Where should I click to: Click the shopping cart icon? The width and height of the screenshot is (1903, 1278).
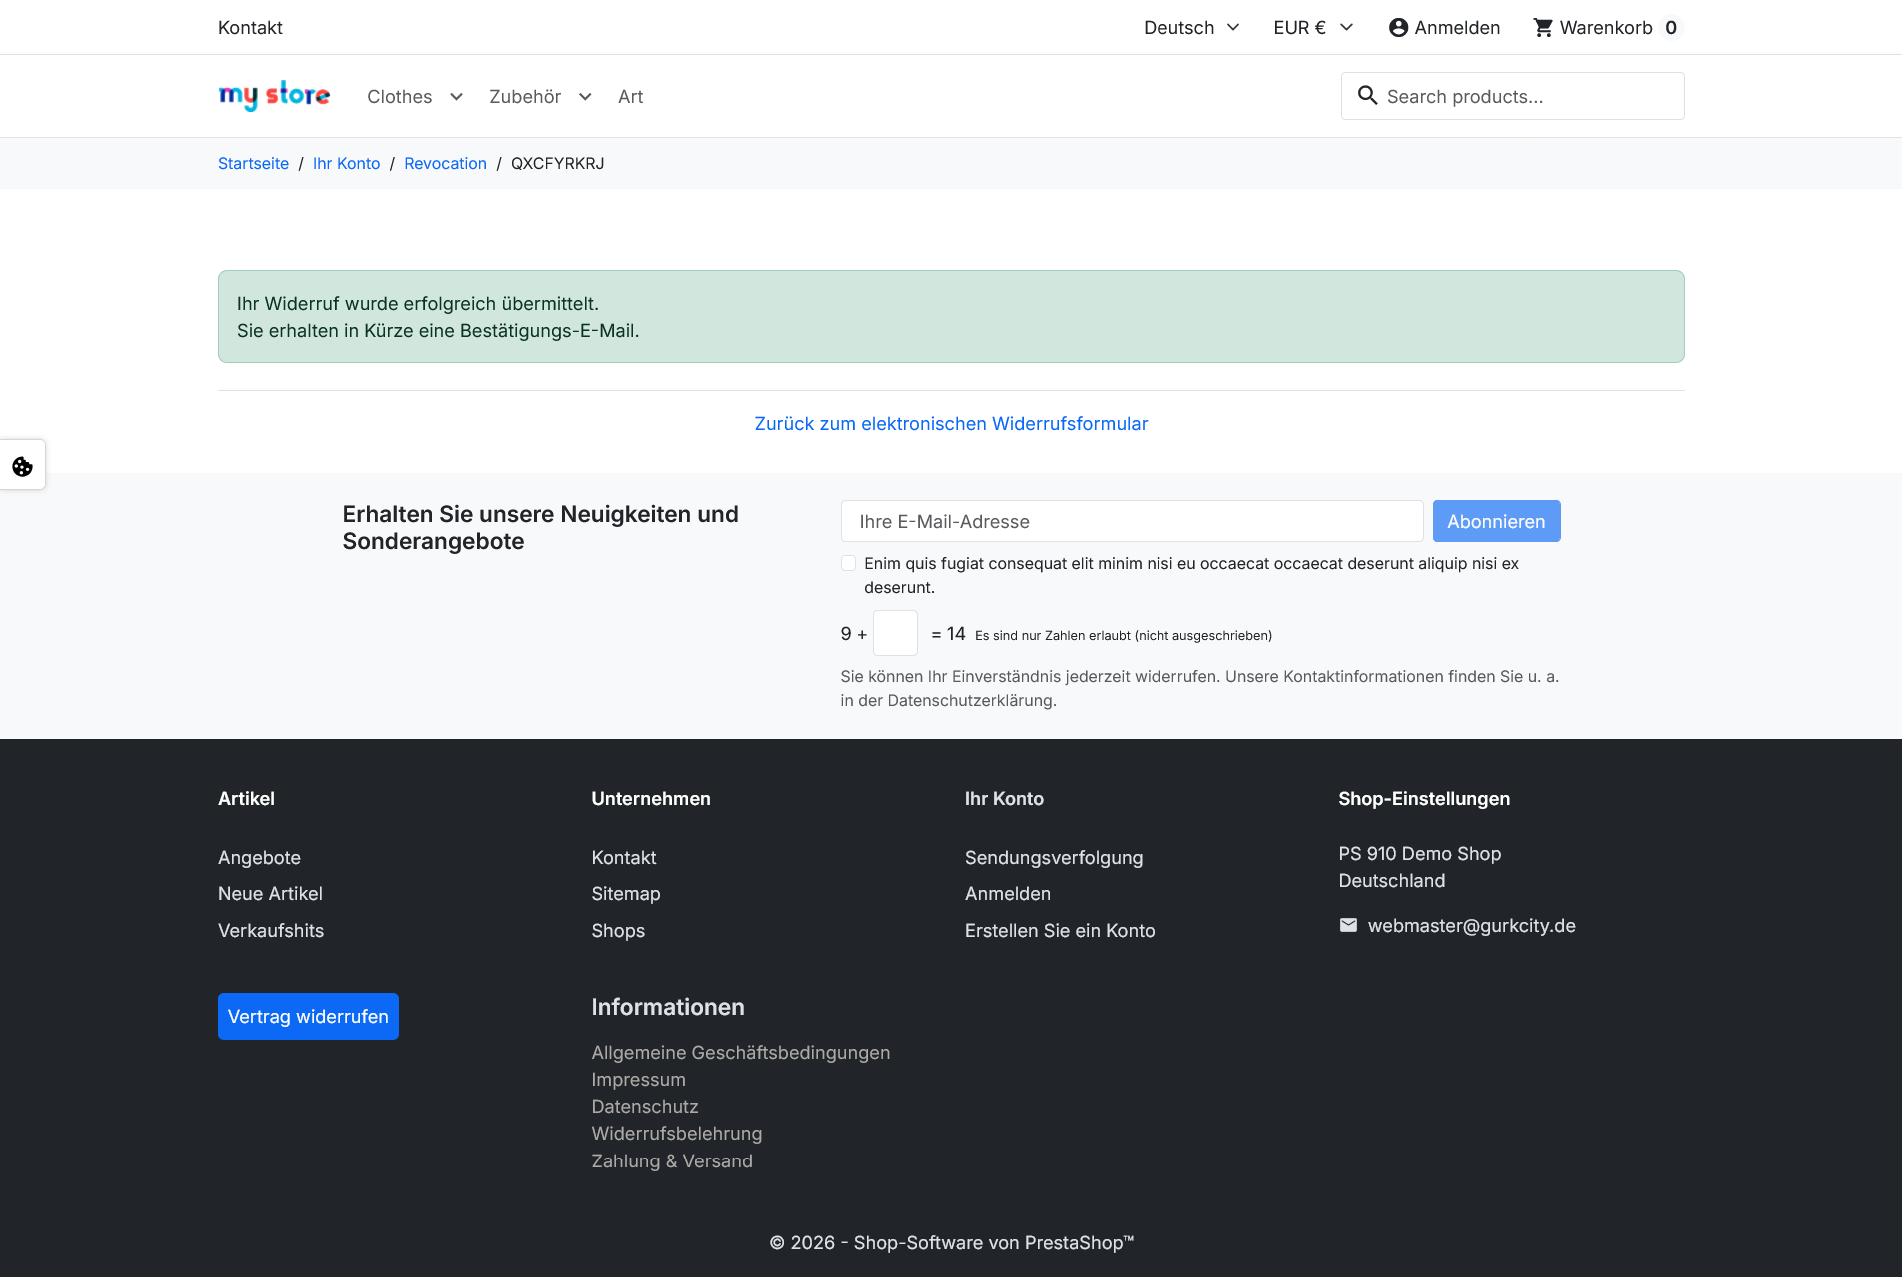[x=1543, y=28]
